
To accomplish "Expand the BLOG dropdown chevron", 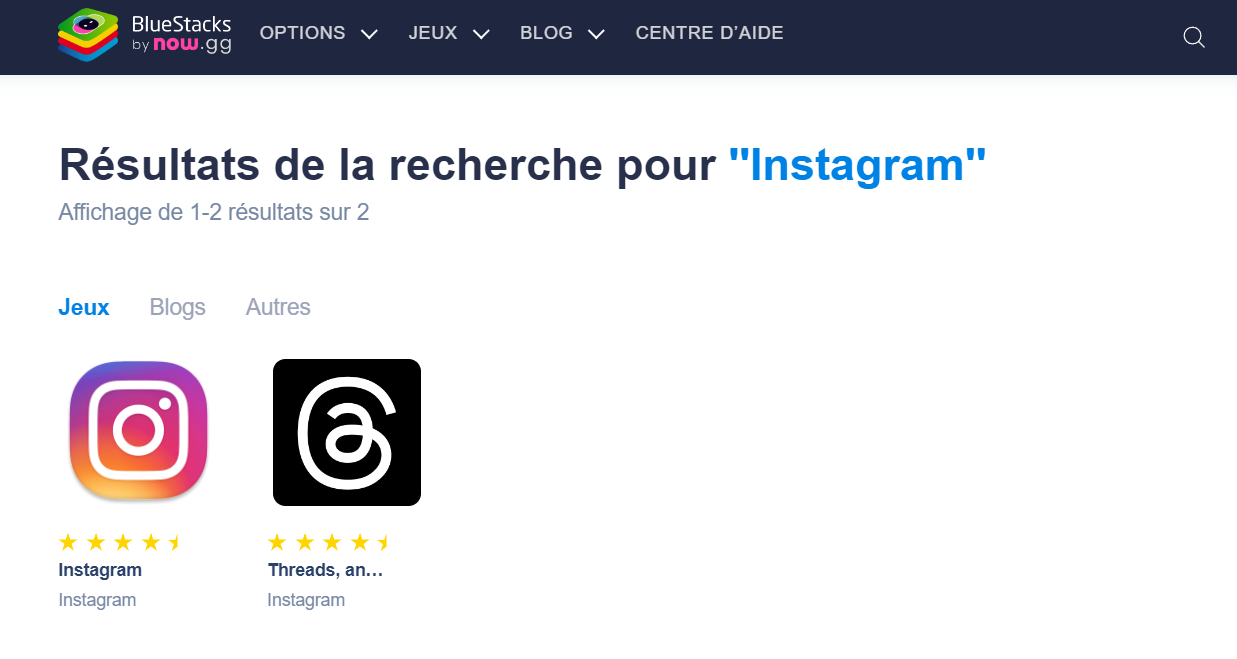I will pyautogui.click(x=596, y=34).
